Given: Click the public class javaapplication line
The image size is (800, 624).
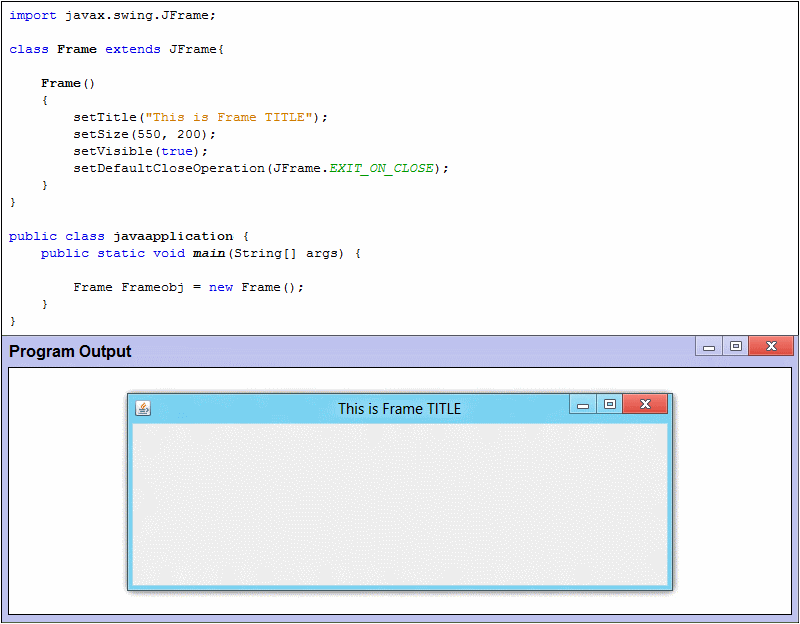Looking at the screenshot, I should 129,236.
